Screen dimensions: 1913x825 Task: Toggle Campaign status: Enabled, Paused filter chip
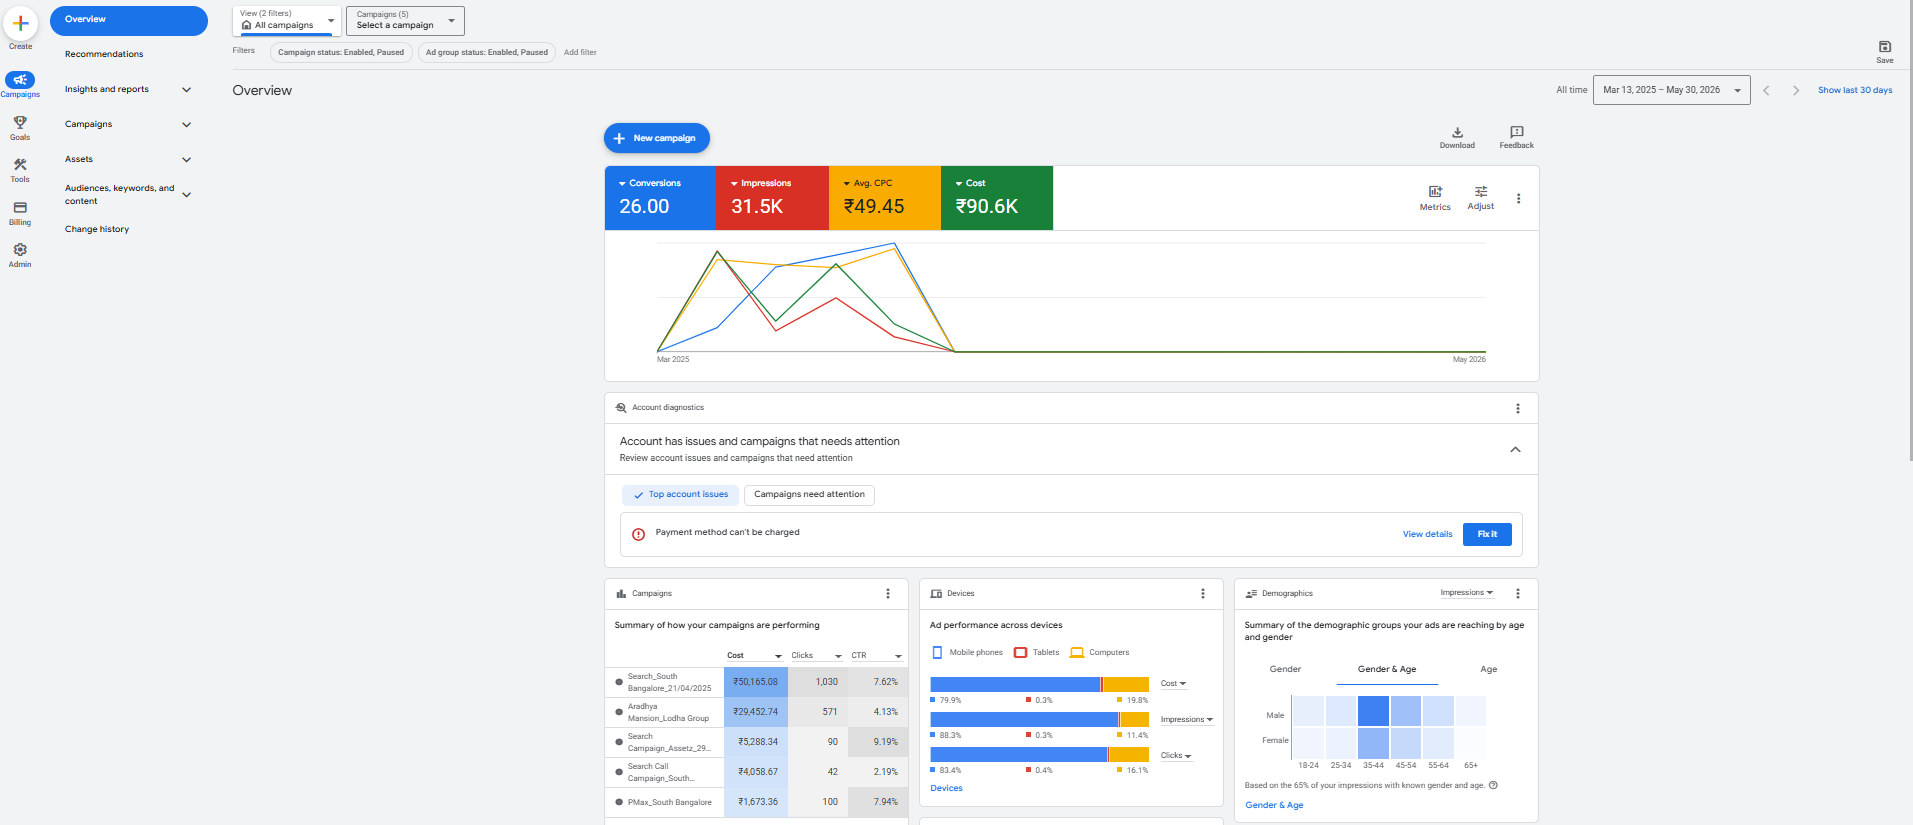tap(341, 52)
